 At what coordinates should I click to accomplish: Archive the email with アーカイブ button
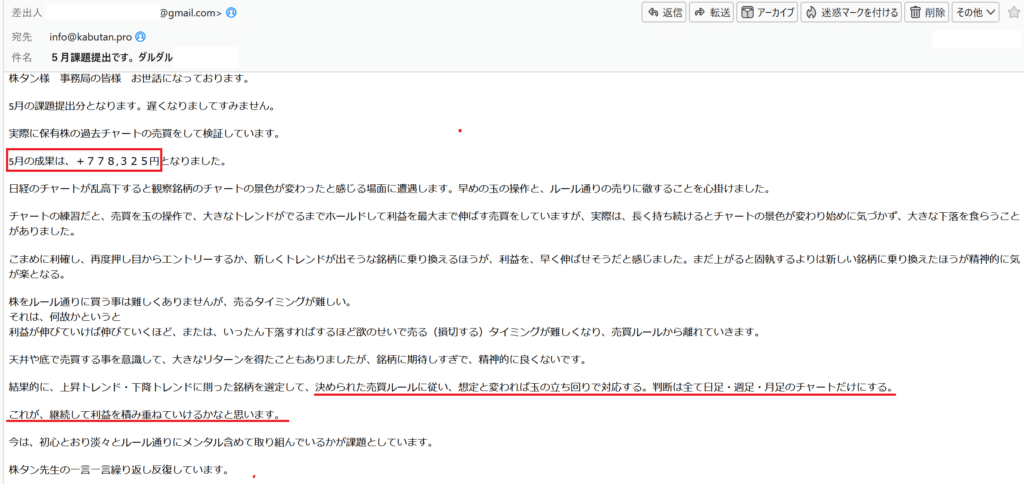tap(767, 12)
